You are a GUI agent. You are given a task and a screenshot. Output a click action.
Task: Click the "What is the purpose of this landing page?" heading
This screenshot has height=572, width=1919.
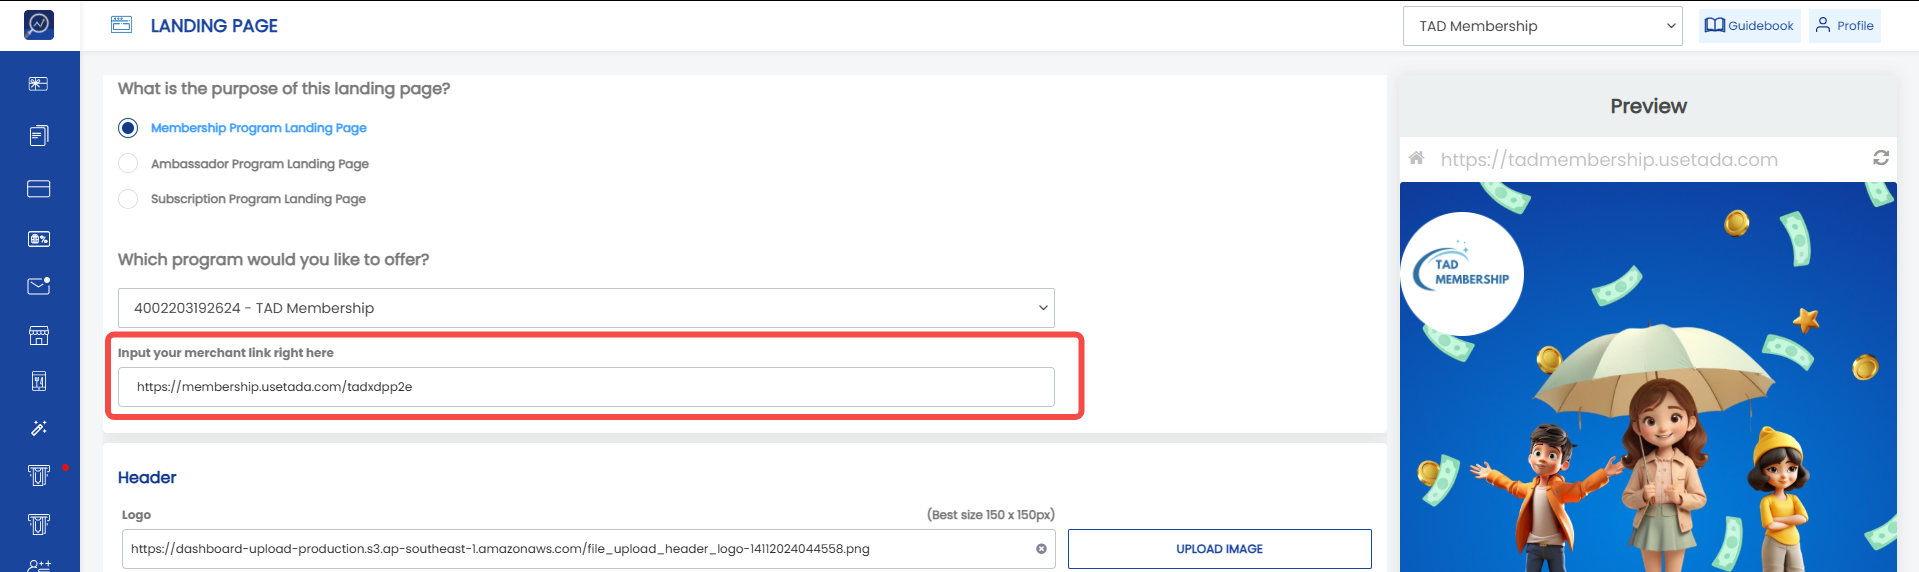click(284, 89)
